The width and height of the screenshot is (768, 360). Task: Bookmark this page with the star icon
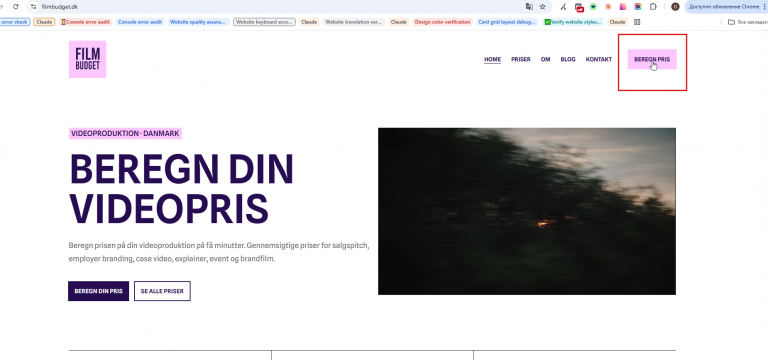coord(542,7)
